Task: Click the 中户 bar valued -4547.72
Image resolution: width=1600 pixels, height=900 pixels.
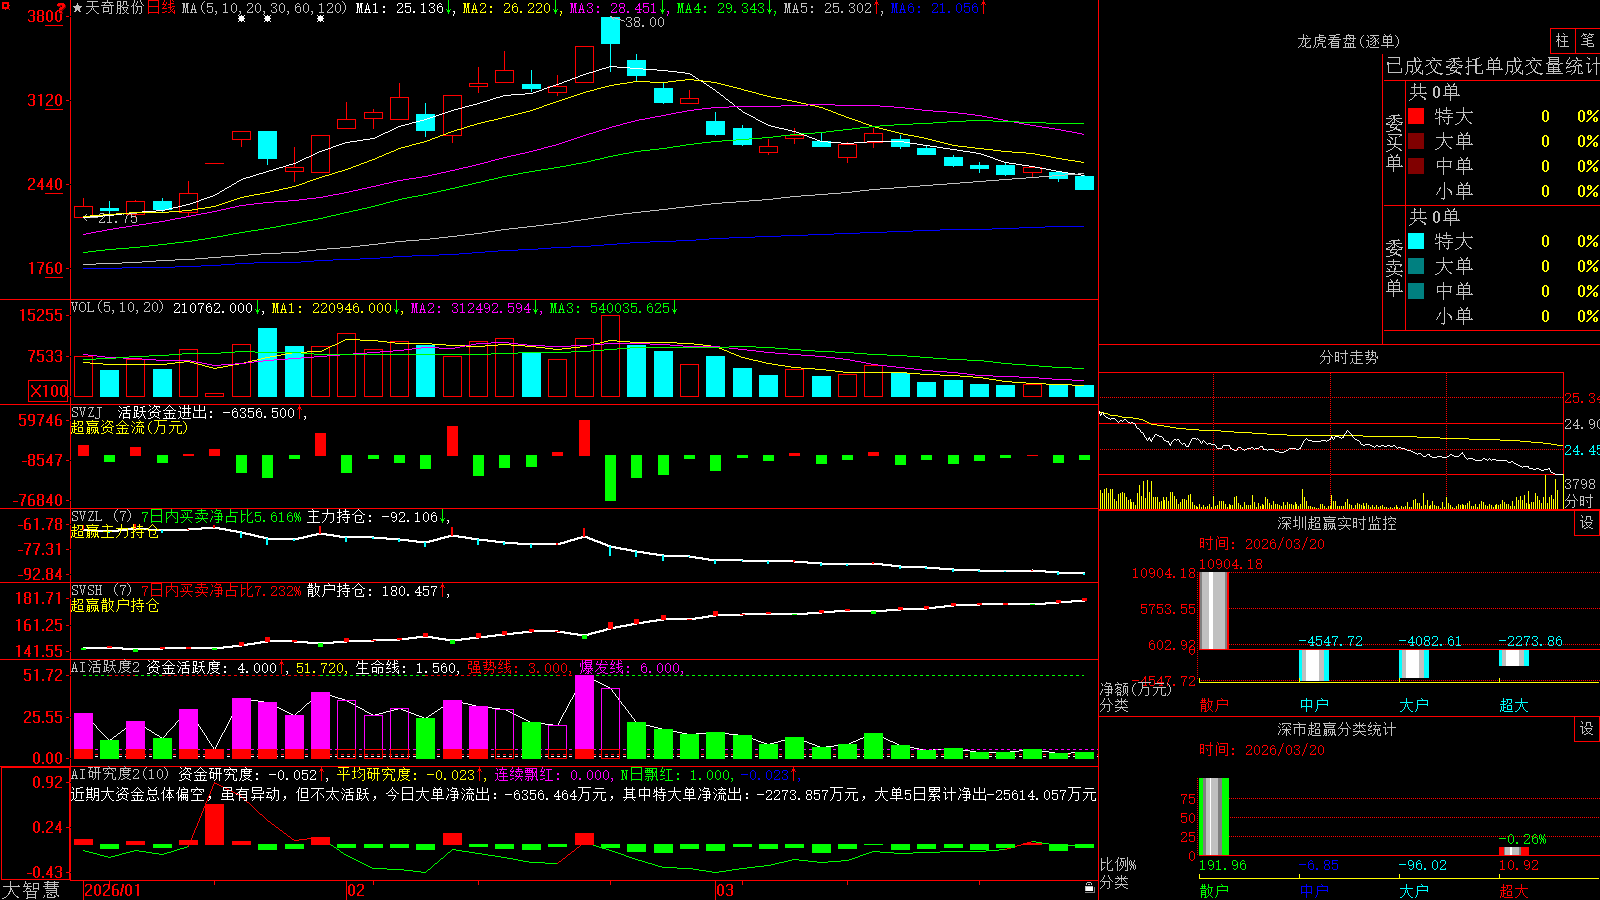Action: pyautogui.click(x=1314, y=665)
